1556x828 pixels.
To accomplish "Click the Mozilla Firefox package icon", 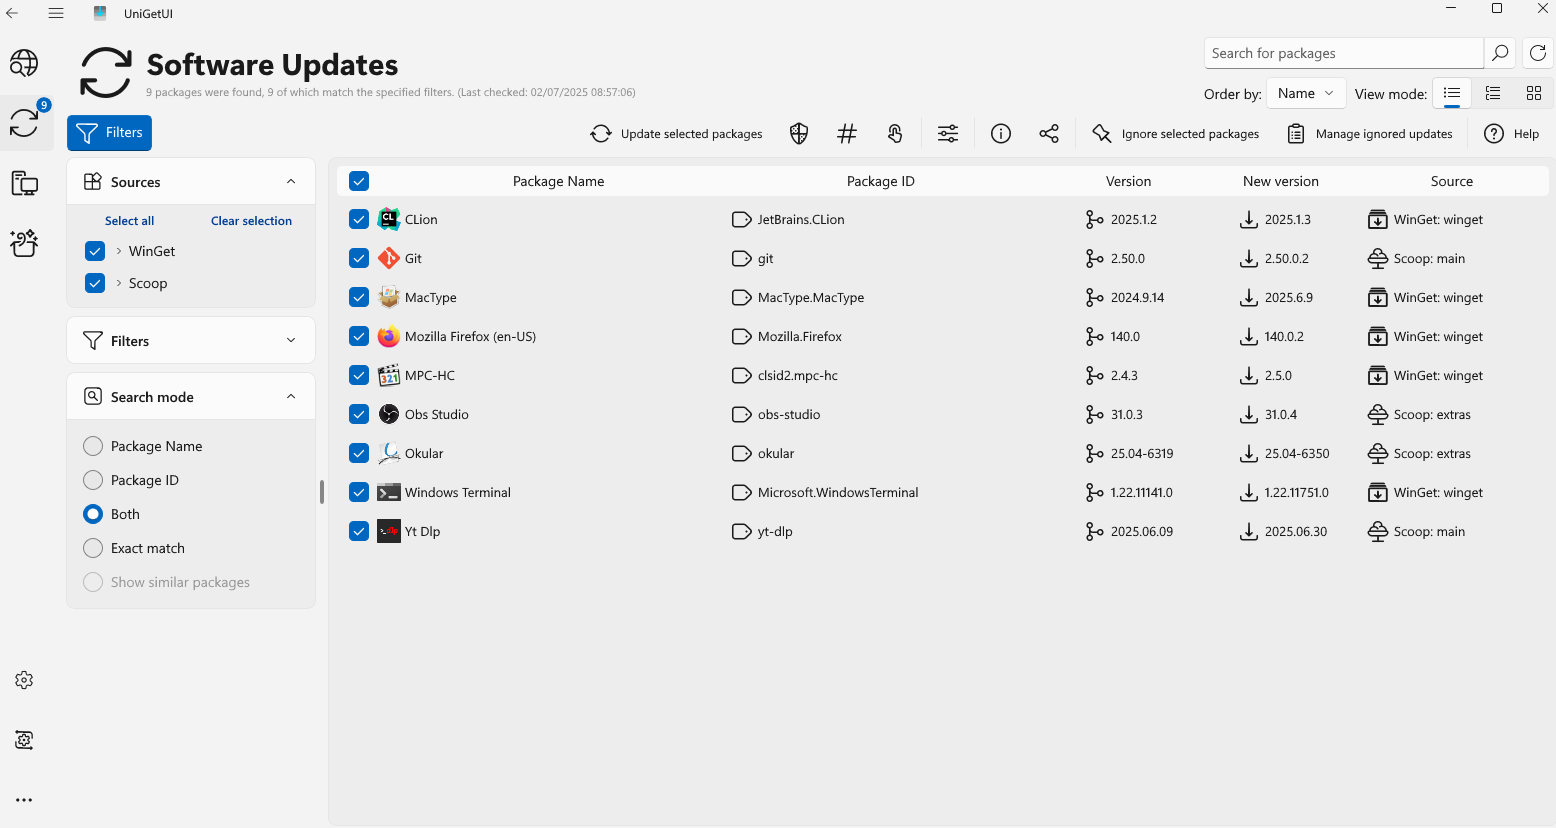I will (x=389, y=336).
